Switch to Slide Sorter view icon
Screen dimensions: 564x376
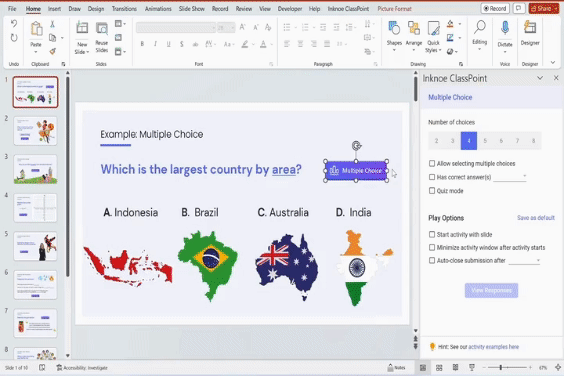click(439, 367)
